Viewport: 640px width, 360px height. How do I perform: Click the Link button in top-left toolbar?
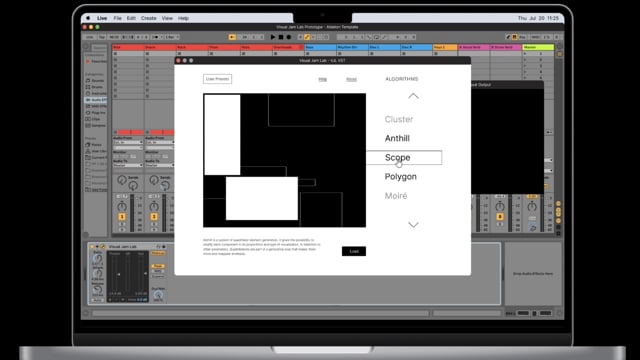[90, 37]
